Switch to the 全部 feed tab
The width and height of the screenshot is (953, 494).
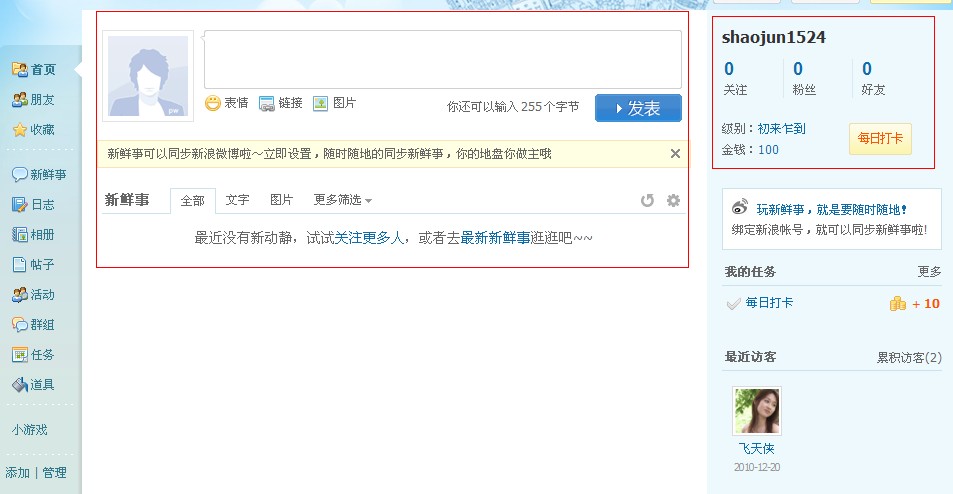click(x=193, y=201)
